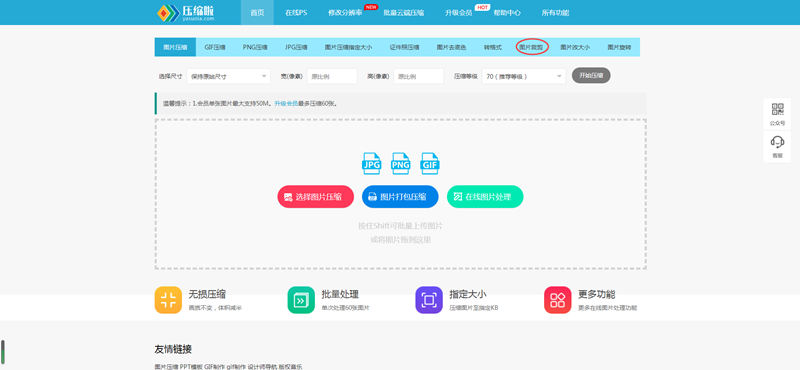Go to 首页 in the top navigation
This screenshot has height=370, width=800.
point(258,13)
